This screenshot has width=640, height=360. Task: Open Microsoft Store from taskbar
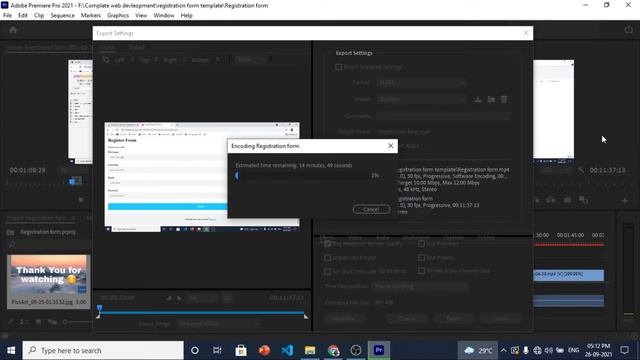[x=241, y=350]
